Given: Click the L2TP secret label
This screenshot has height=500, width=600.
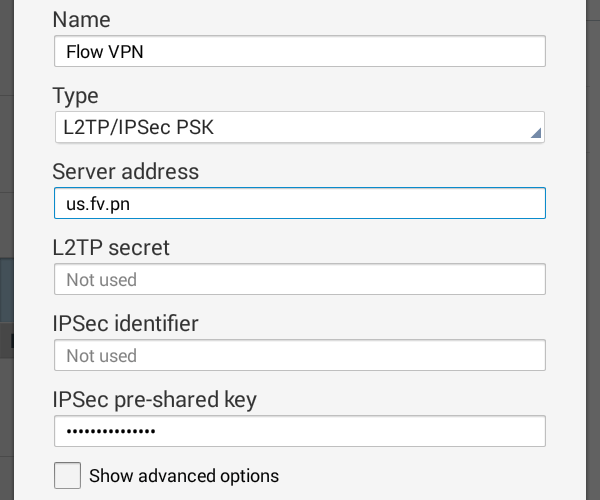Looking at the screenshot, I should pyautogui.click(x=110, y=247).
